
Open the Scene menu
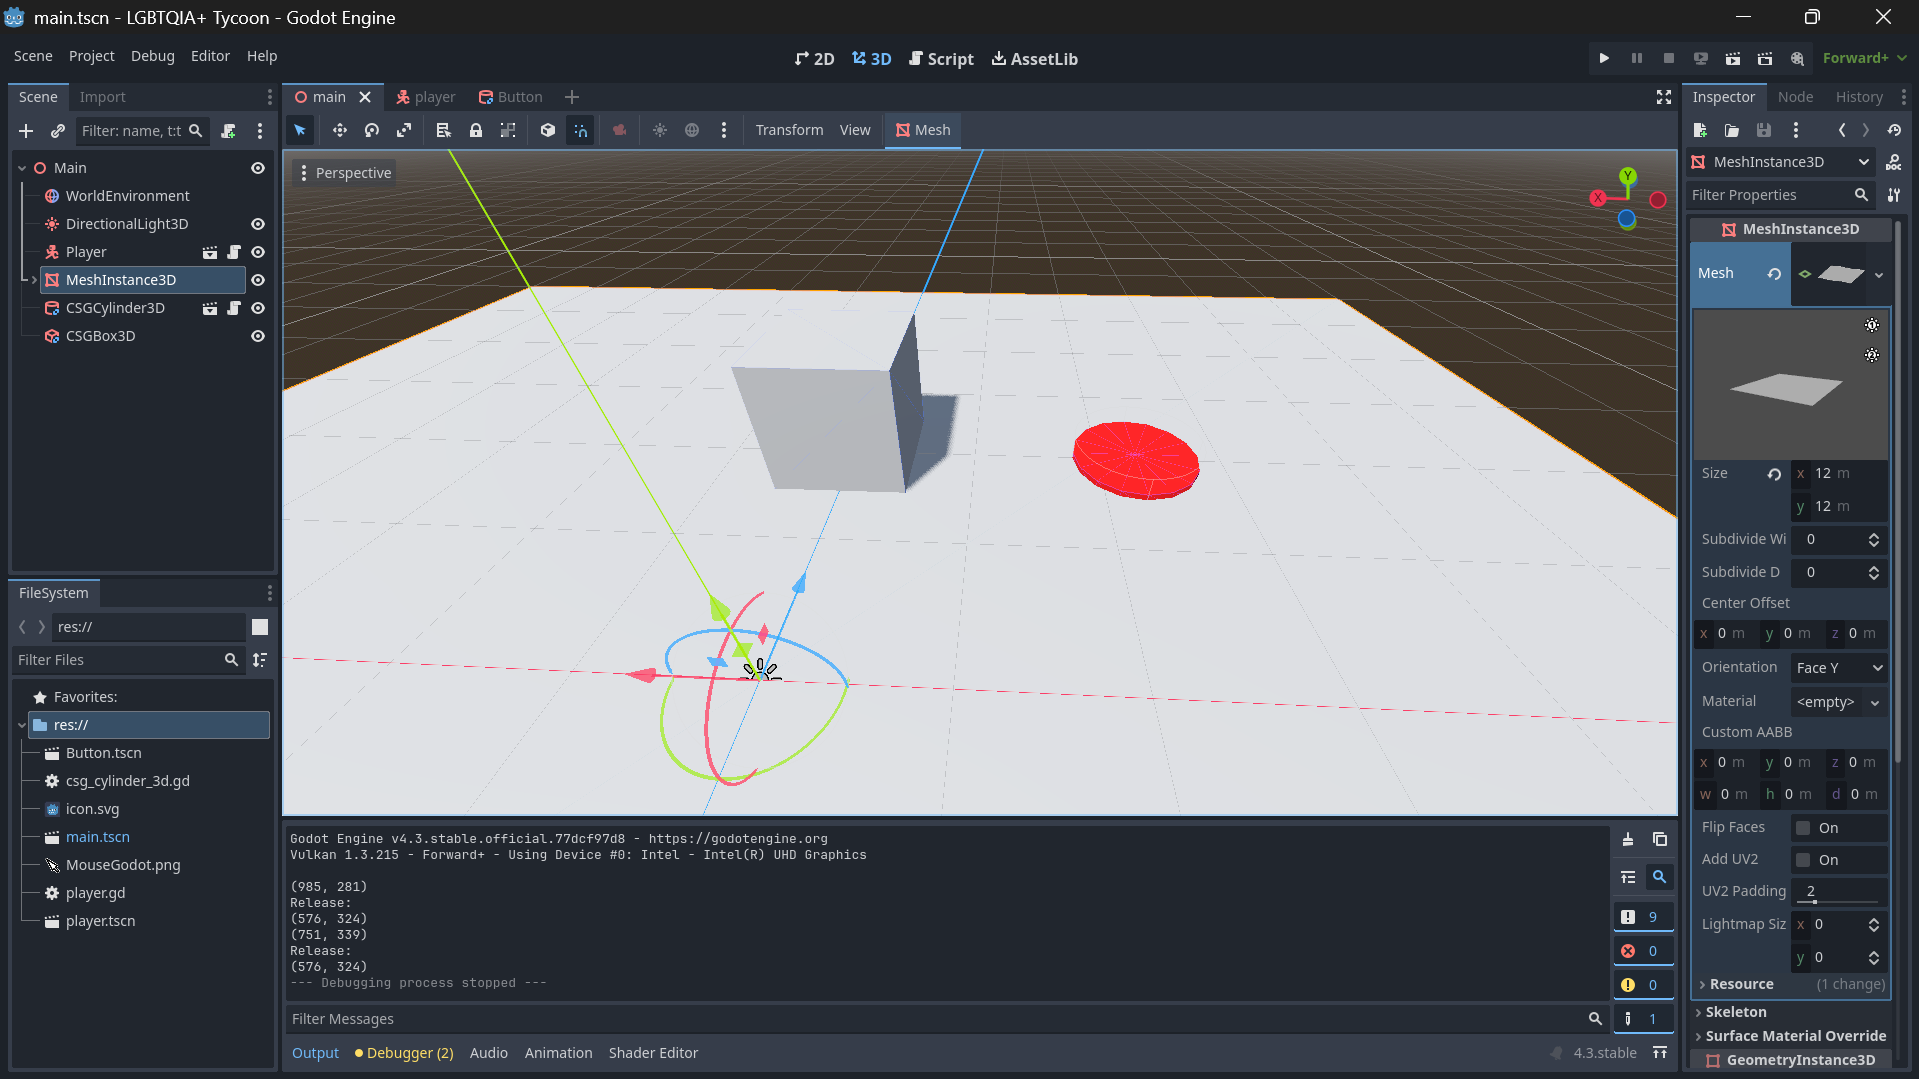33,56
